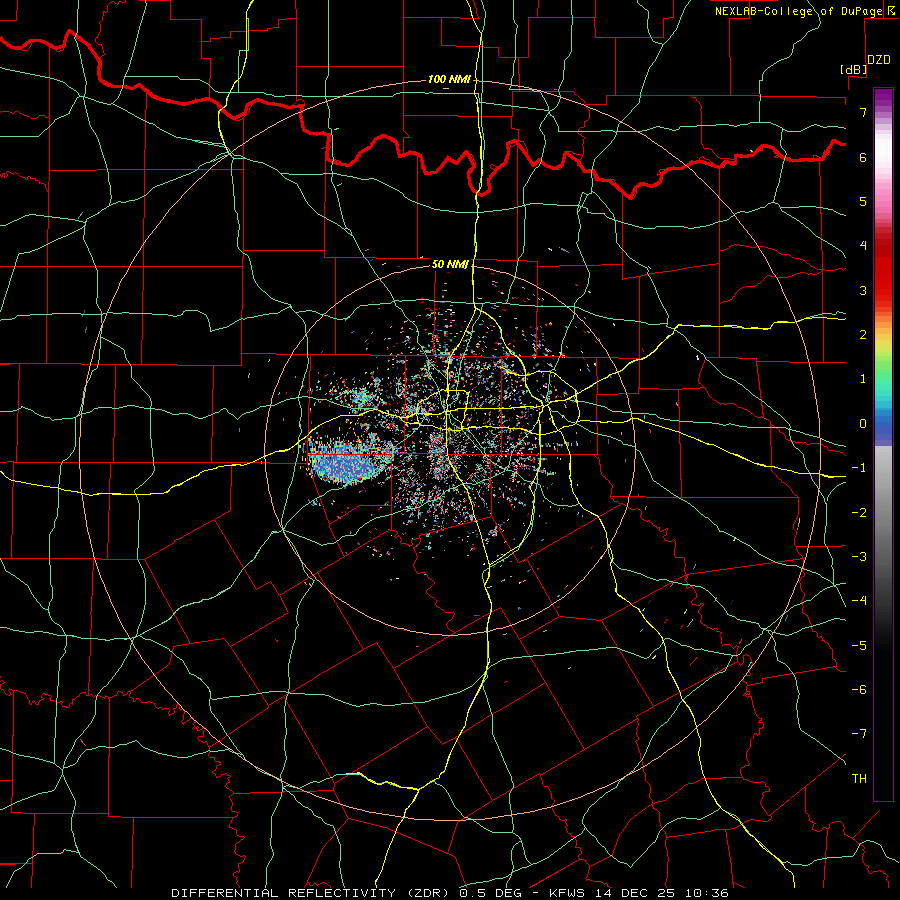Screen dimensions: 900x900
Task: Click the "KFWS 14 DEC 25 10:36" timestamp
Action: point(639,893)
